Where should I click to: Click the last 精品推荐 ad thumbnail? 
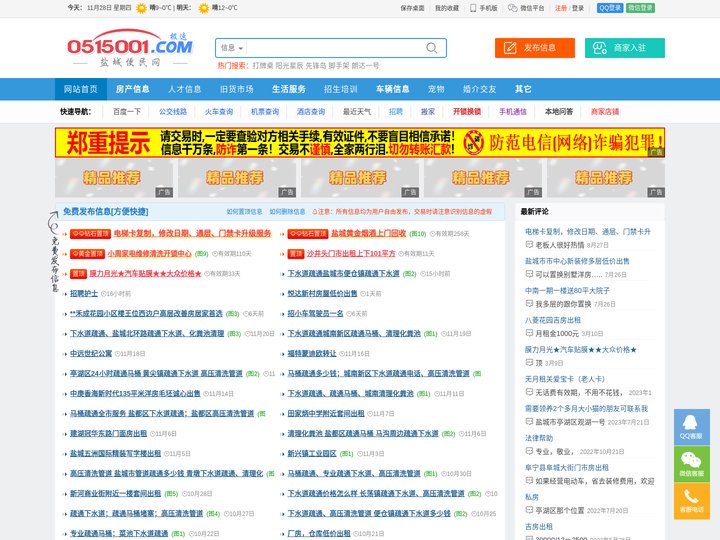[x=606, y=178]
